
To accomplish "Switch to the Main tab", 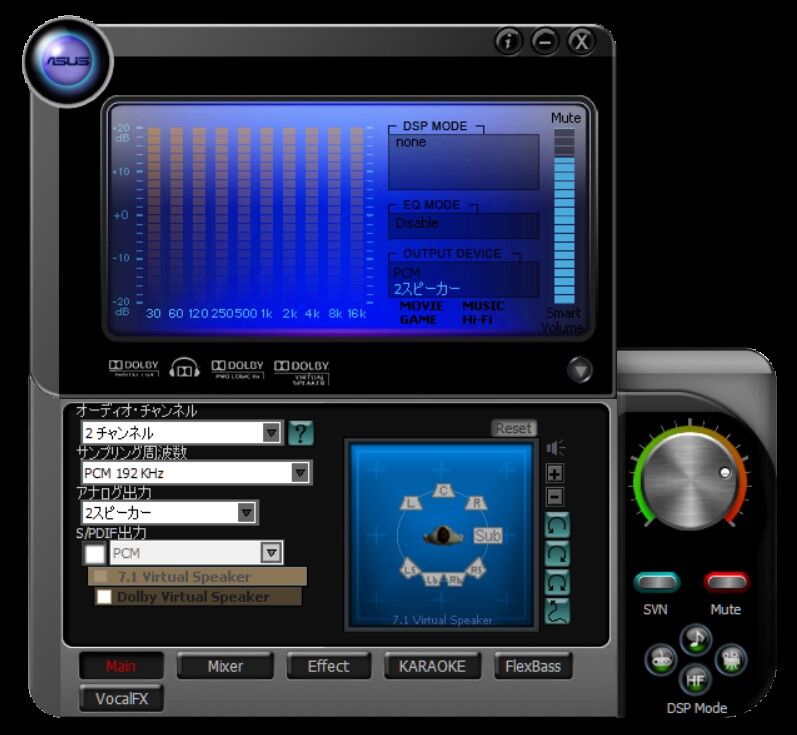I will [x=121, y=666].
